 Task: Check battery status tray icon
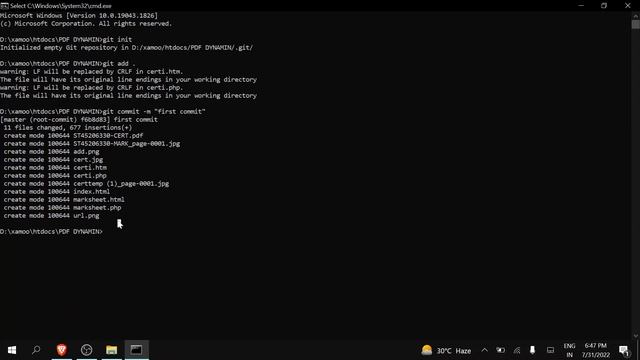coord(500,350)
